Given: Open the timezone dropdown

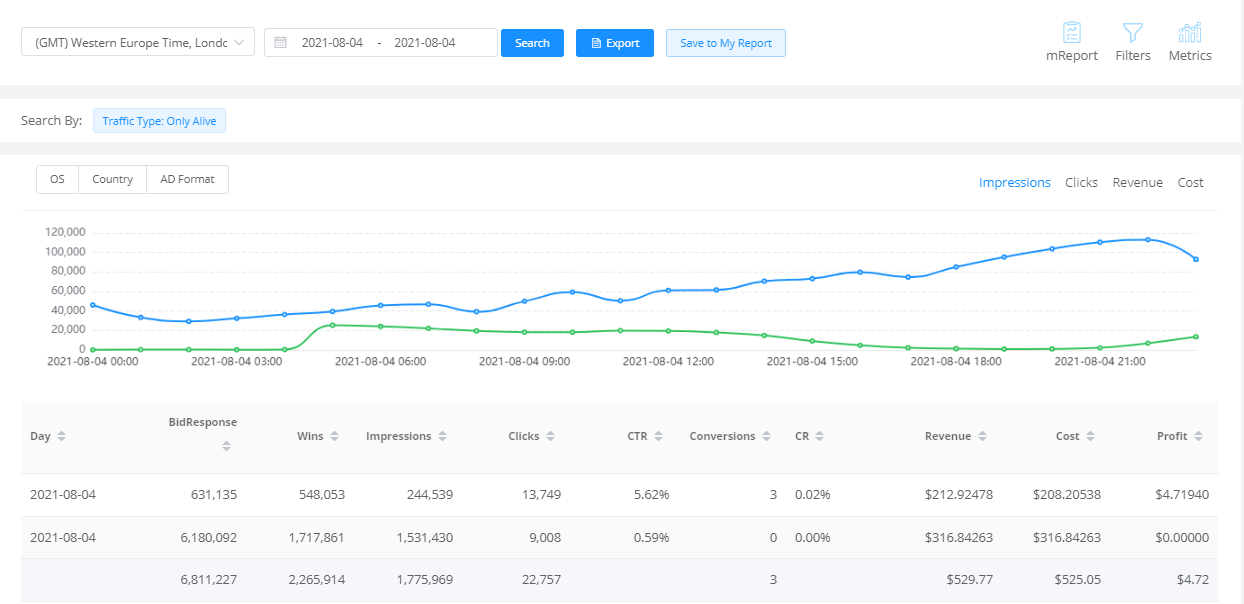Looking at the screenshot, I should (x=138, y=43).
